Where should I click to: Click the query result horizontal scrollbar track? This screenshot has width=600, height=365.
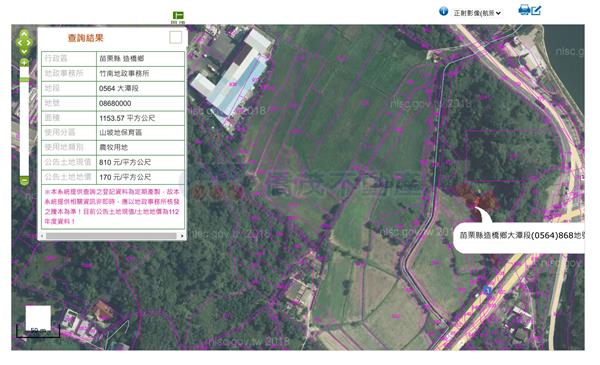coord(111,236)
